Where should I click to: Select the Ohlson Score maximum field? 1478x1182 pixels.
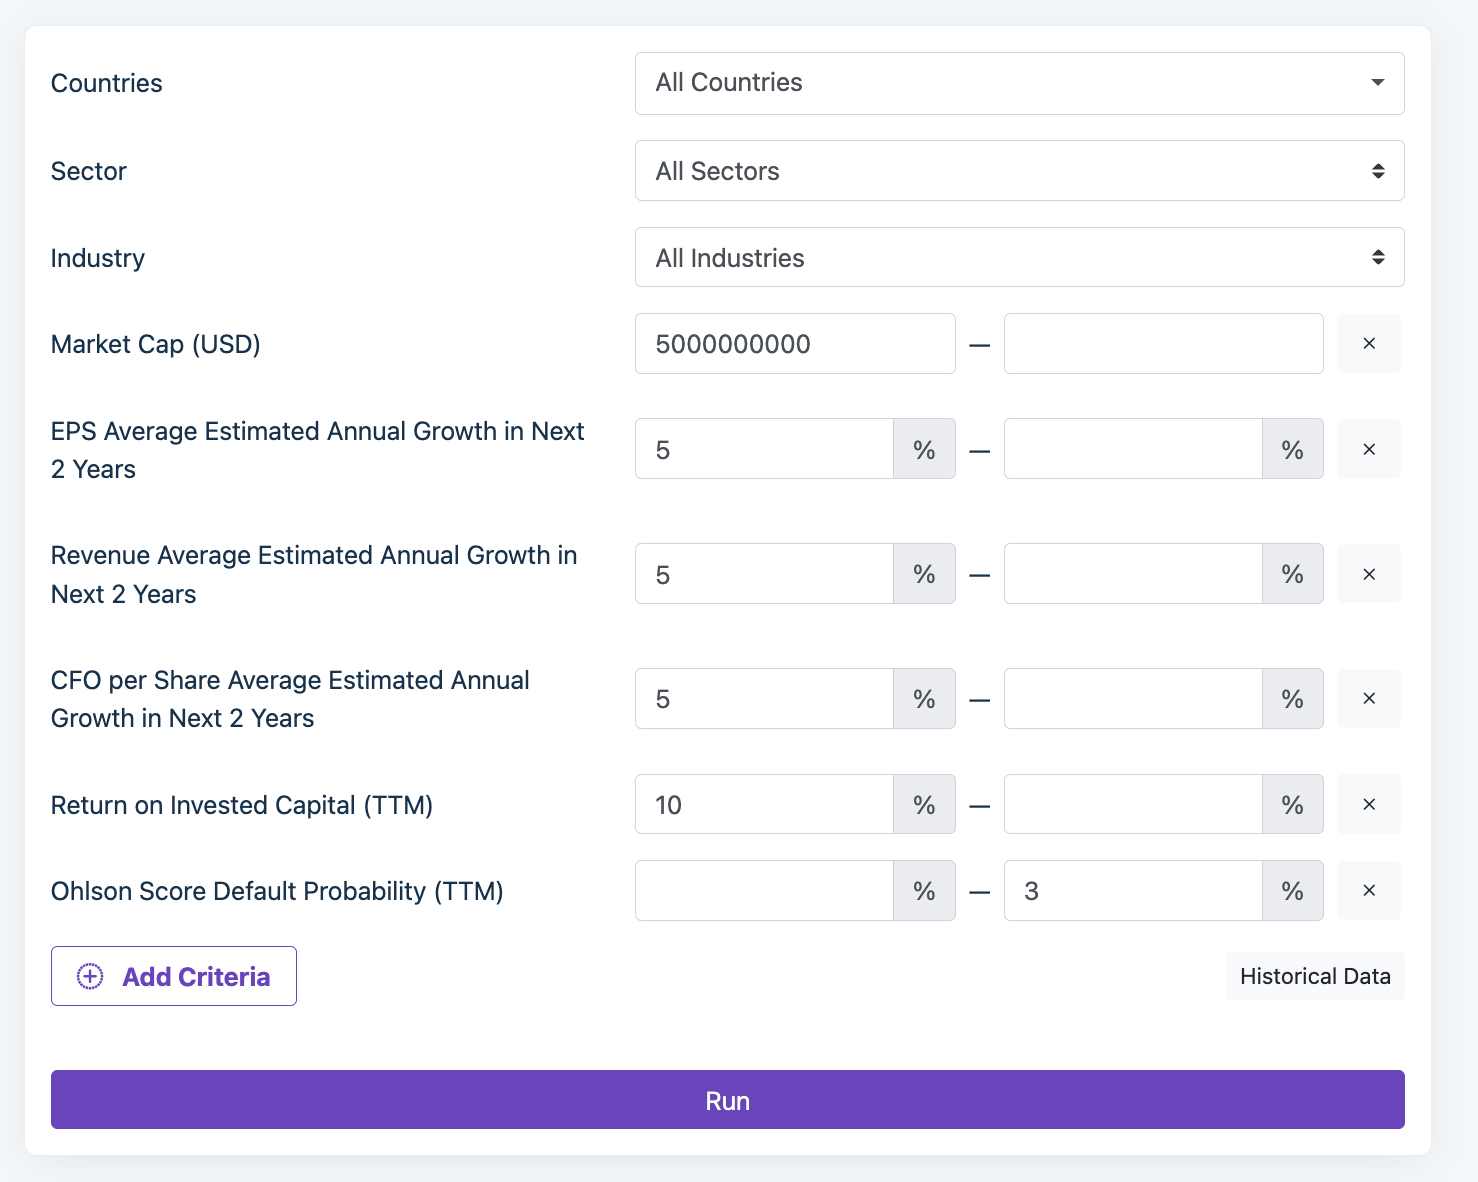[x=1132, y=890]
